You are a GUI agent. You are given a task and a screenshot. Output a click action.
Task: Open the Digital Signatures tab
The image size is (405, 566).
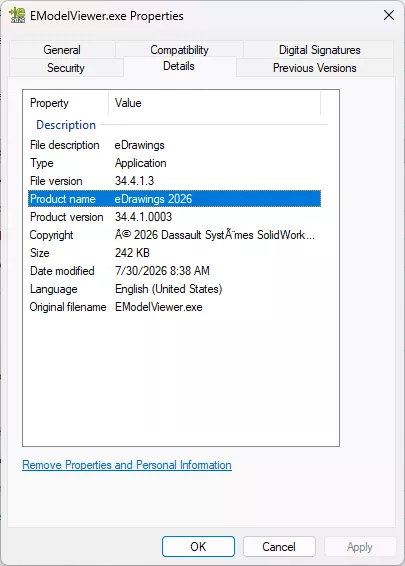click(x=319, y=50)
